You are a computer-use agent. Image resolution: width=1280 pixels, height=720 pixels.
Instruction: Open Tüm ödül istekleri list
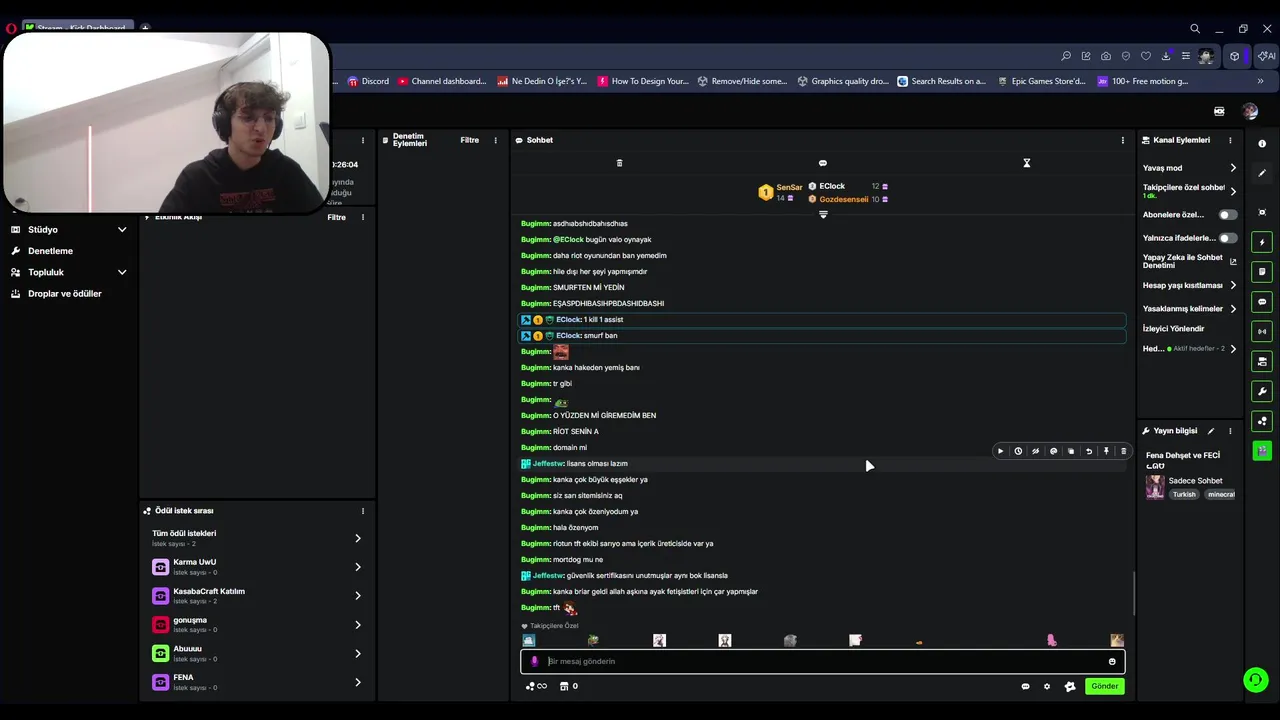256,538
